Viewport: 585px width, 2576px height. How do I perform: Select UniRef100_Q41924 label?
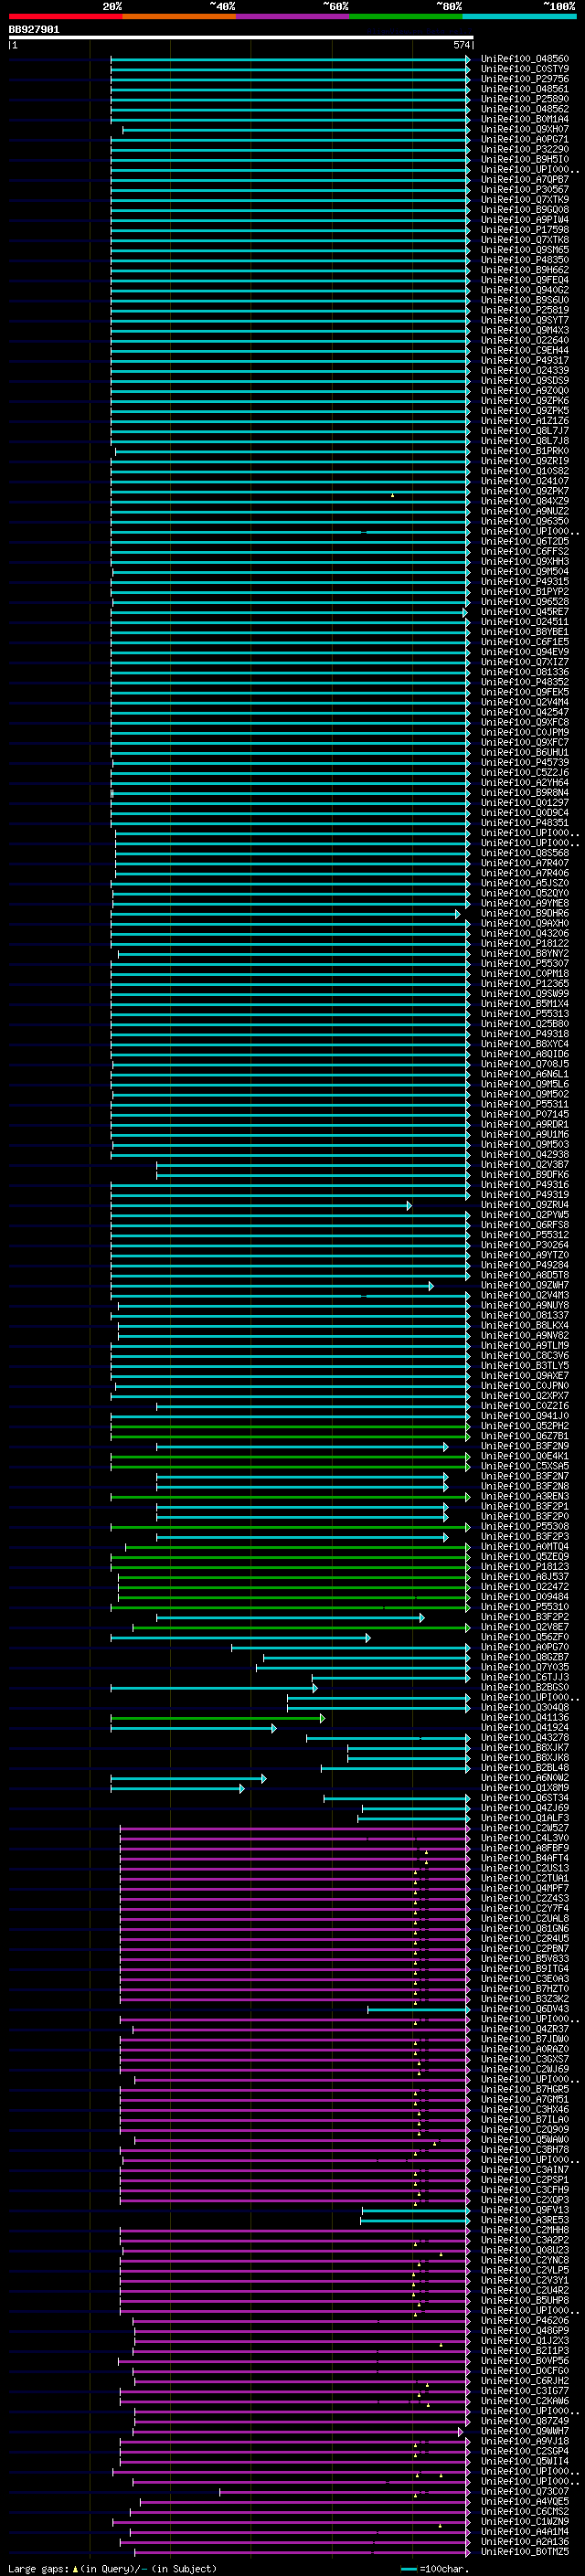(x=524, y=1727)
